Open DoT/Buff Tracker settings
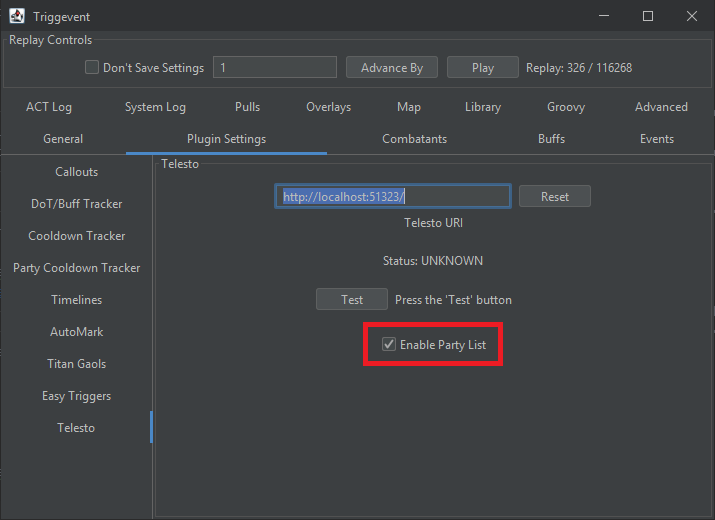 point(76,204)
